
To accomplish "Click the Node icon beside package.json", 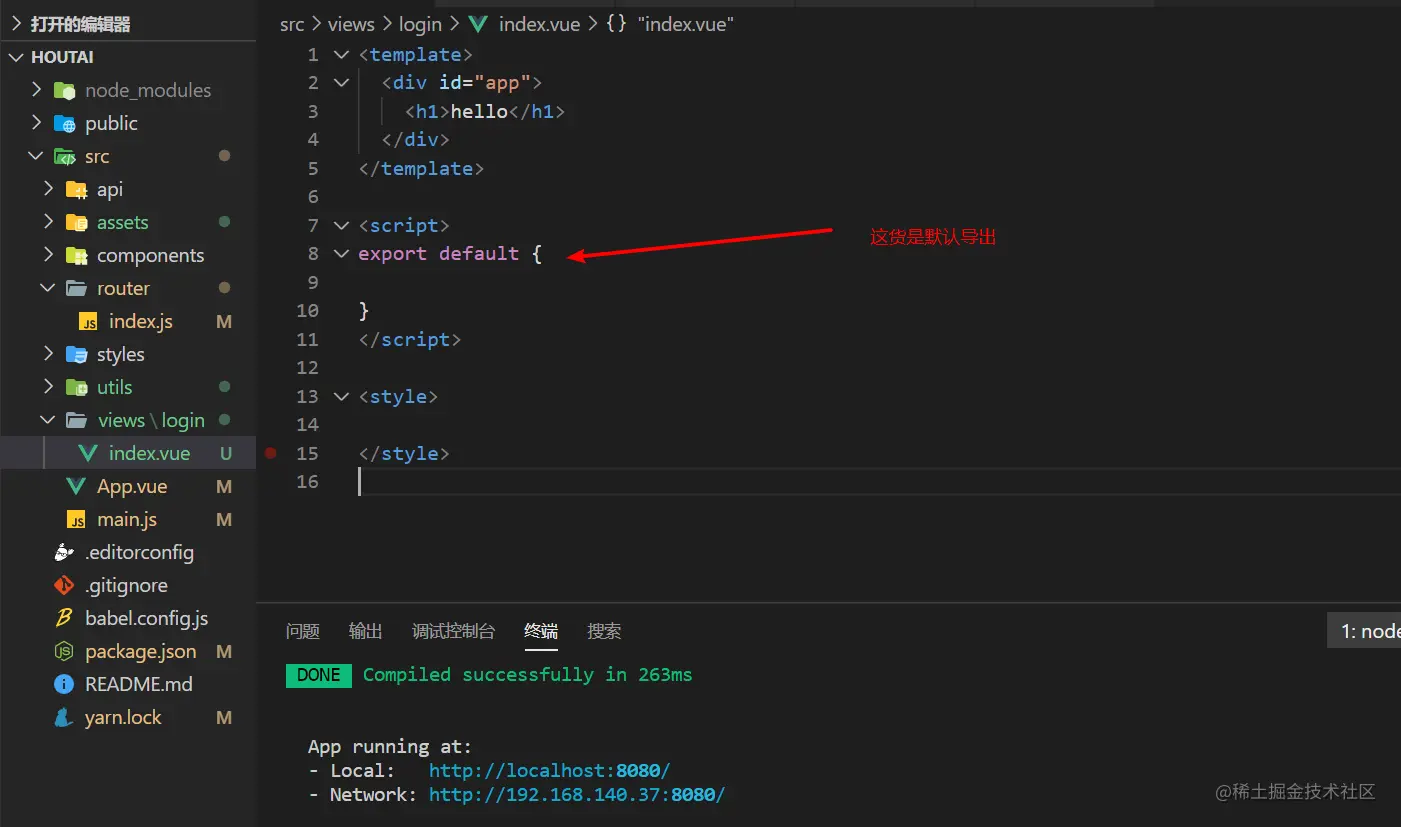I will 65,652.
